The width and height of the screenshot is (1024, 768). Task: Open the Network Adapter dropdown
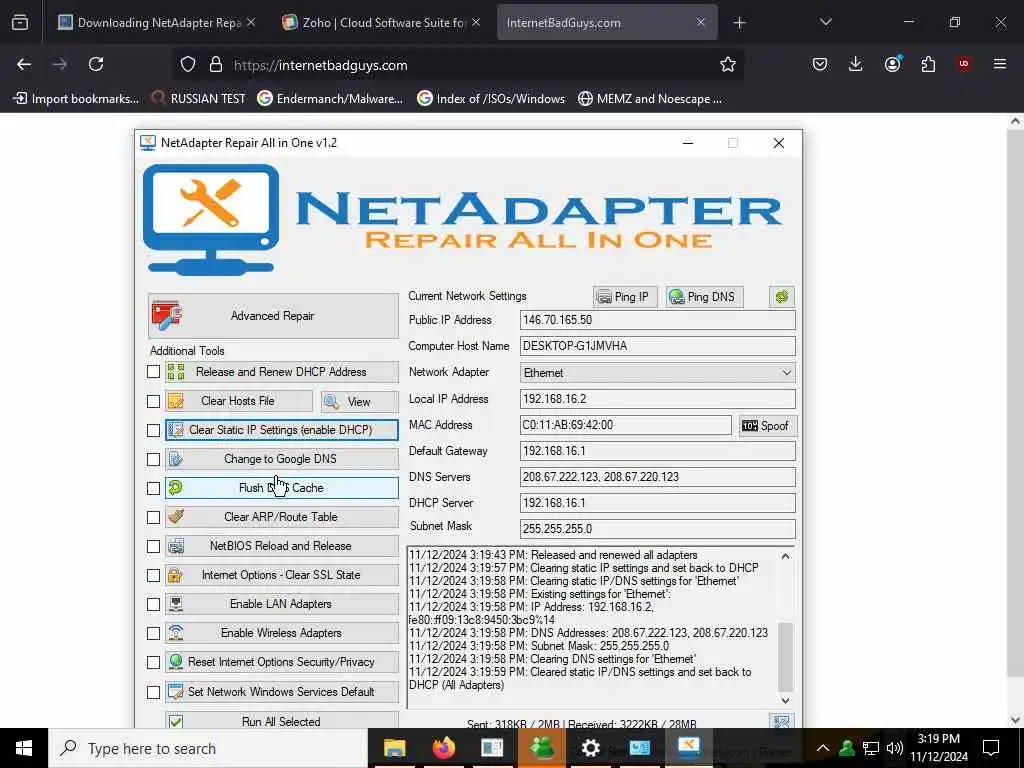point(658,373)
